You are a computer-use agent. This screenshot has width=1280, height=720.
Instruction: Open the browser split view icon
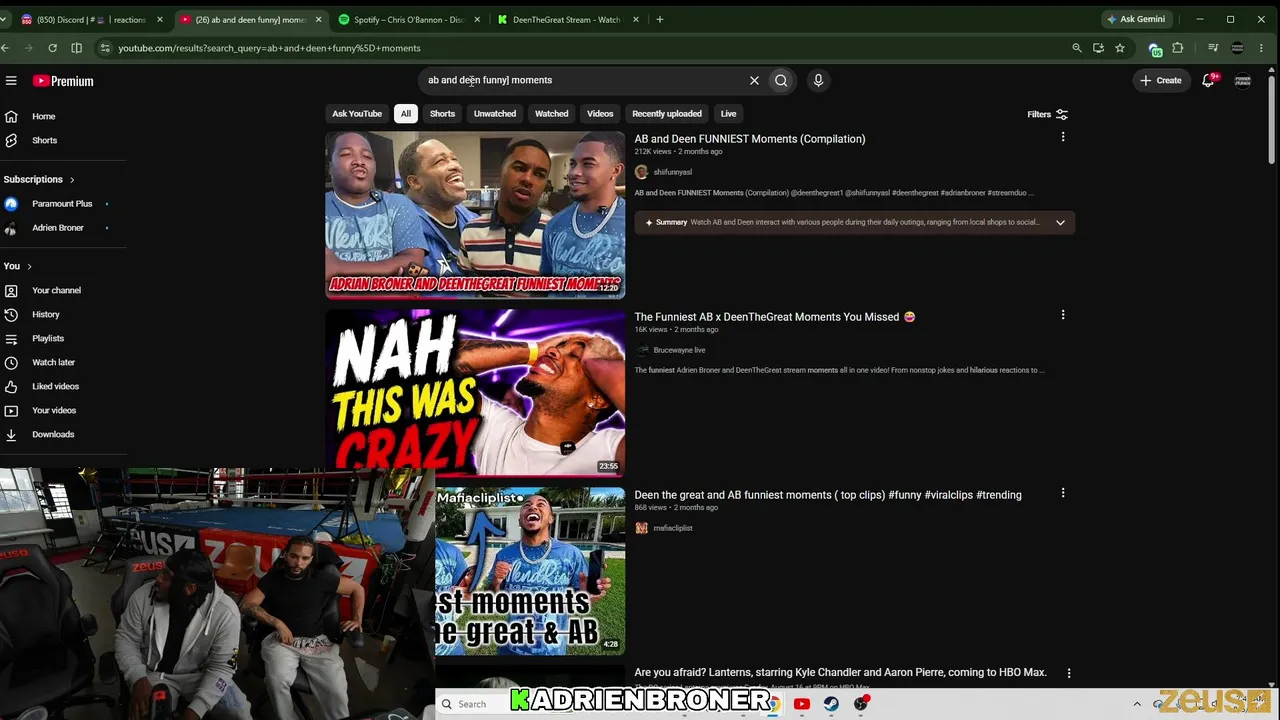77,48
